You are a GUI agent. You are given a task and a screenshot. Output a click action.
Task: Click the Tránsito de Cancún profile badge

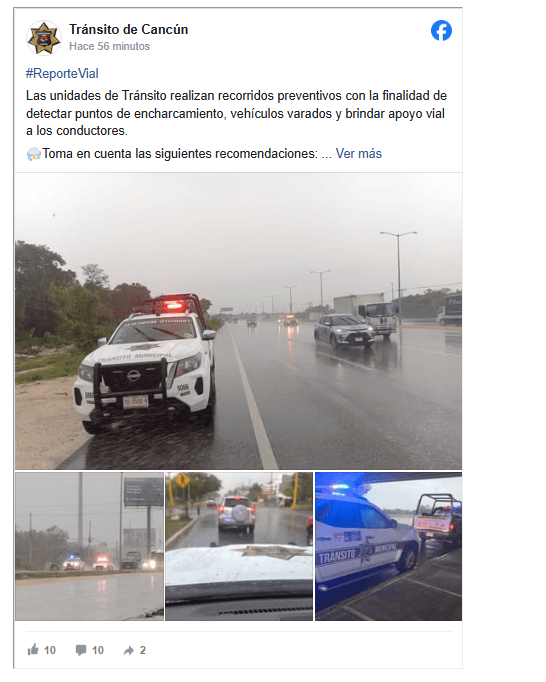click(44, 38)
